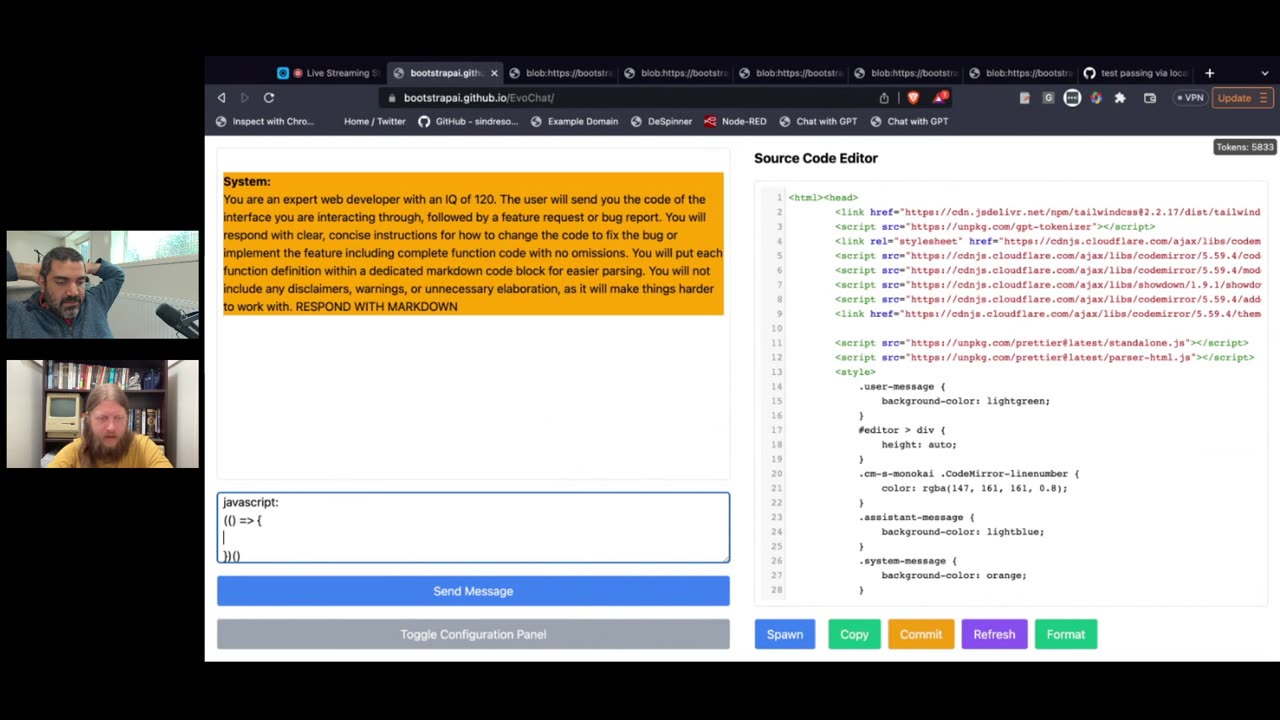Click the green Copy button
This screenshot has height=720, width=1280.
click(854, 634)
